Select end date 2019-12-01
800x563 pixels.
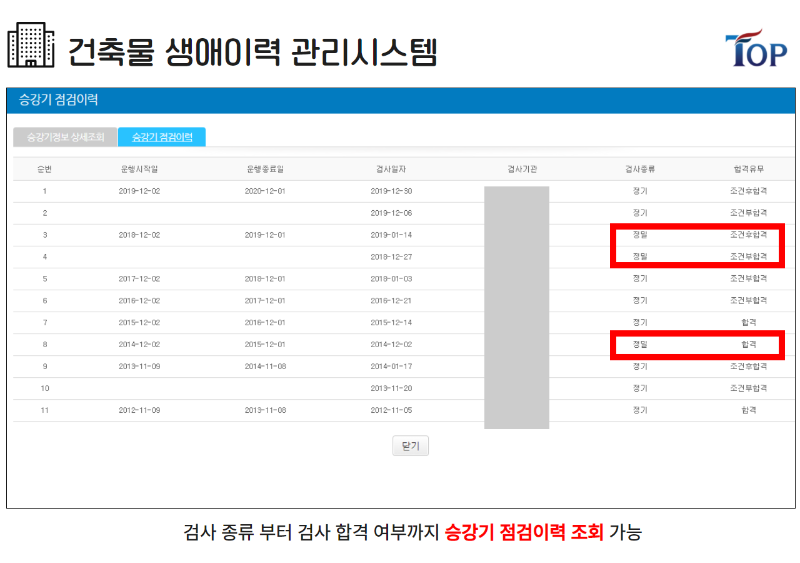point(265,235)
